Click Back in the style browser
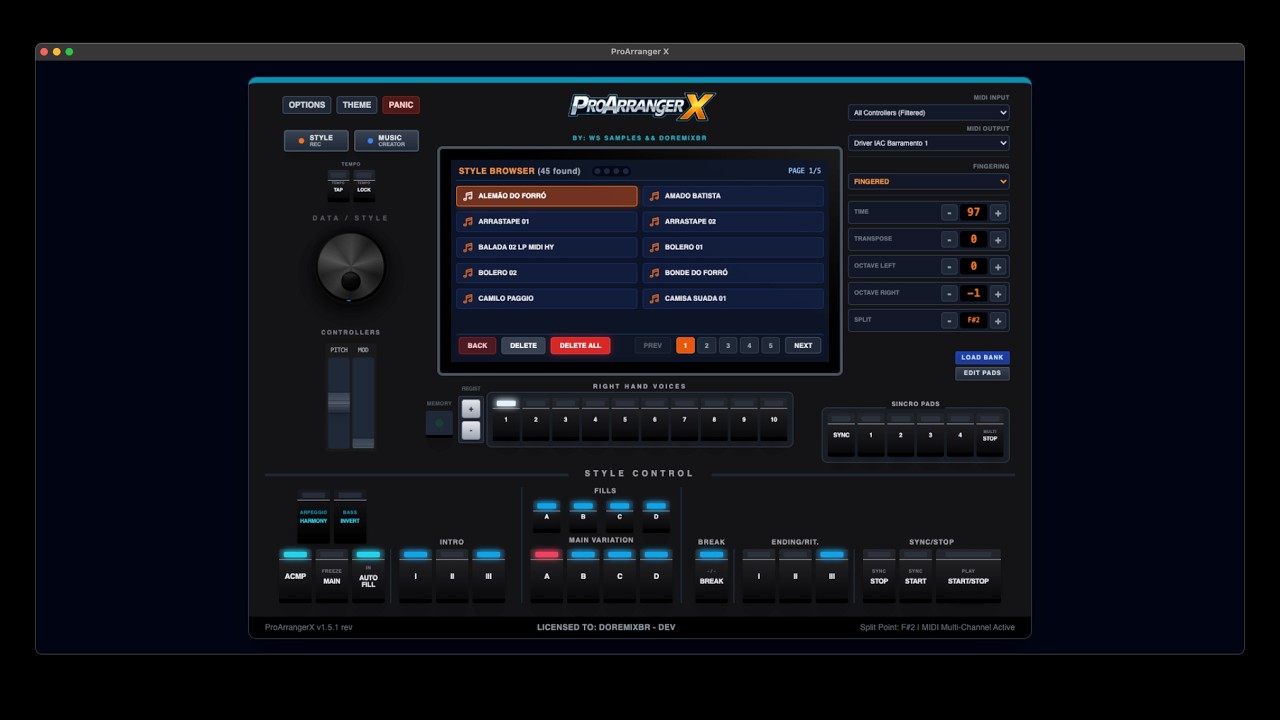 (x=477, y=345)
